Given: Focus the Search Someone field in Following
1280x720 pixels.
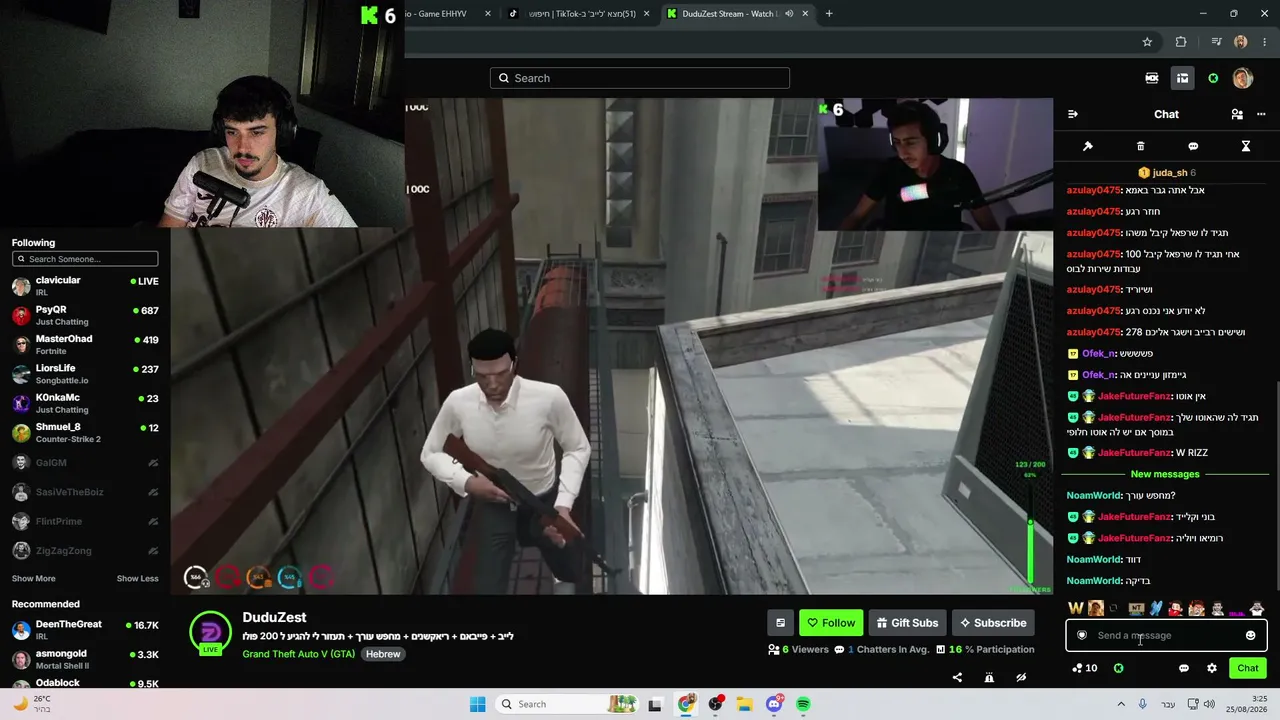Looking at the screenshot, I should click(x=85, y=259).
